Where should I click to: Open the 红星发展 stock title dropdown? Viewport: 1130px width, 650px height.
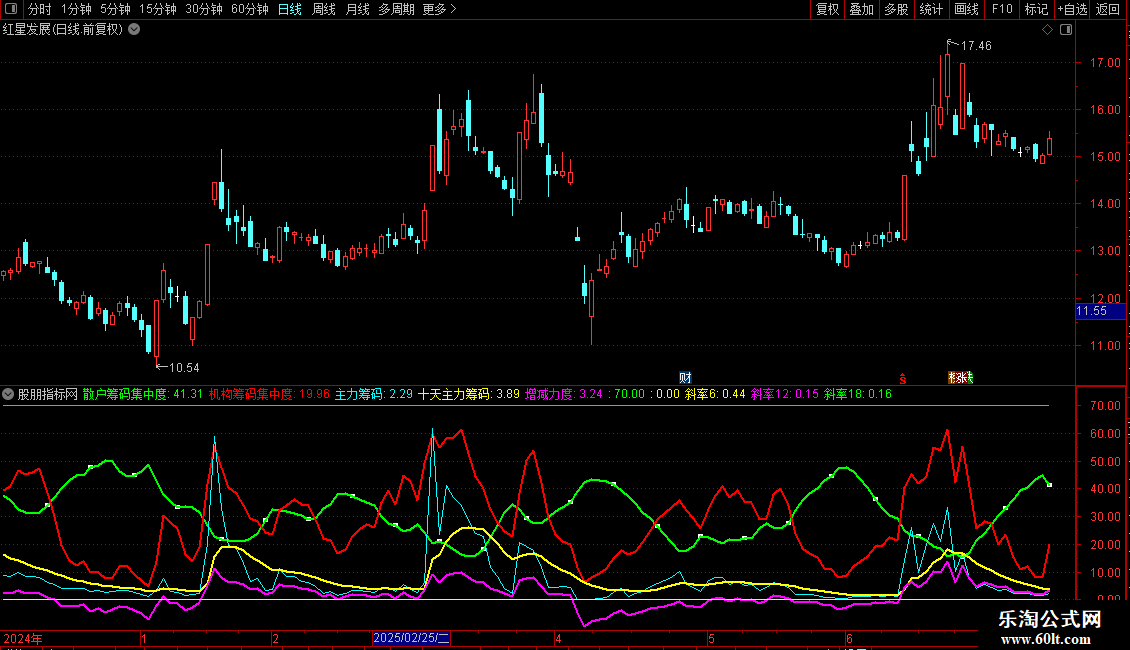134,30
